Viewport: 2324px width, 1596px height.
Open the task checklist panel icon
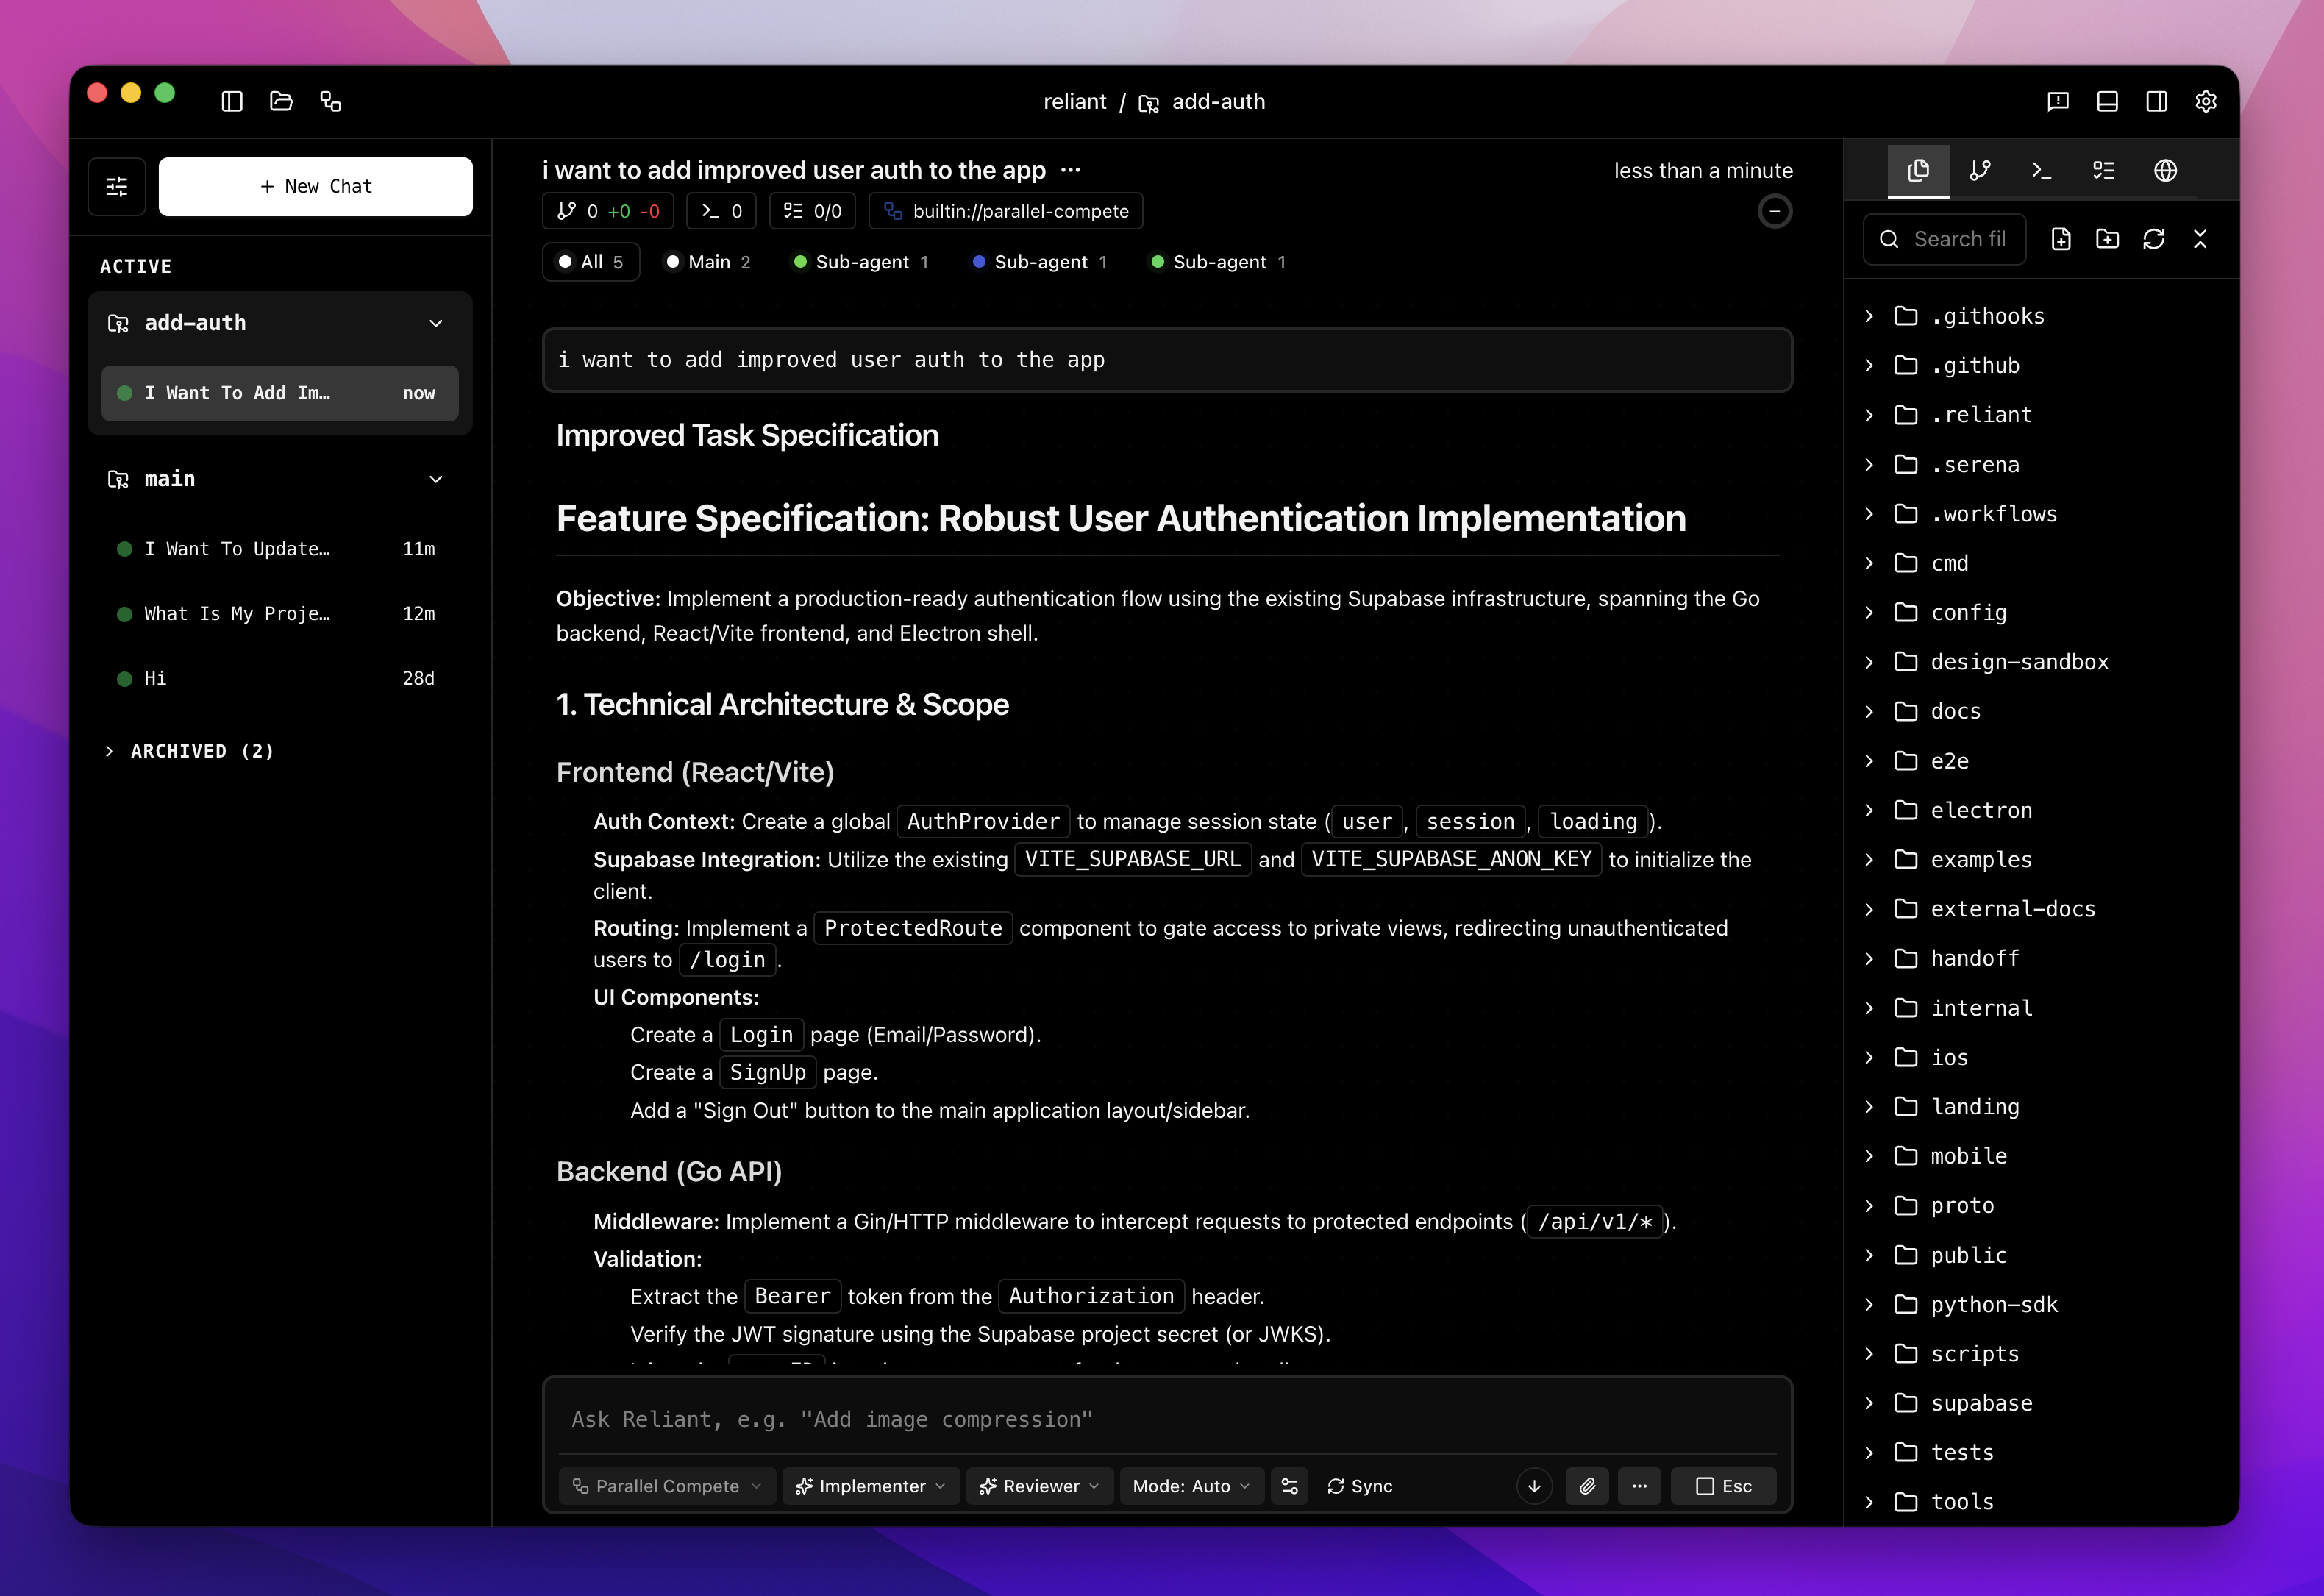(x=2103, y=170)
